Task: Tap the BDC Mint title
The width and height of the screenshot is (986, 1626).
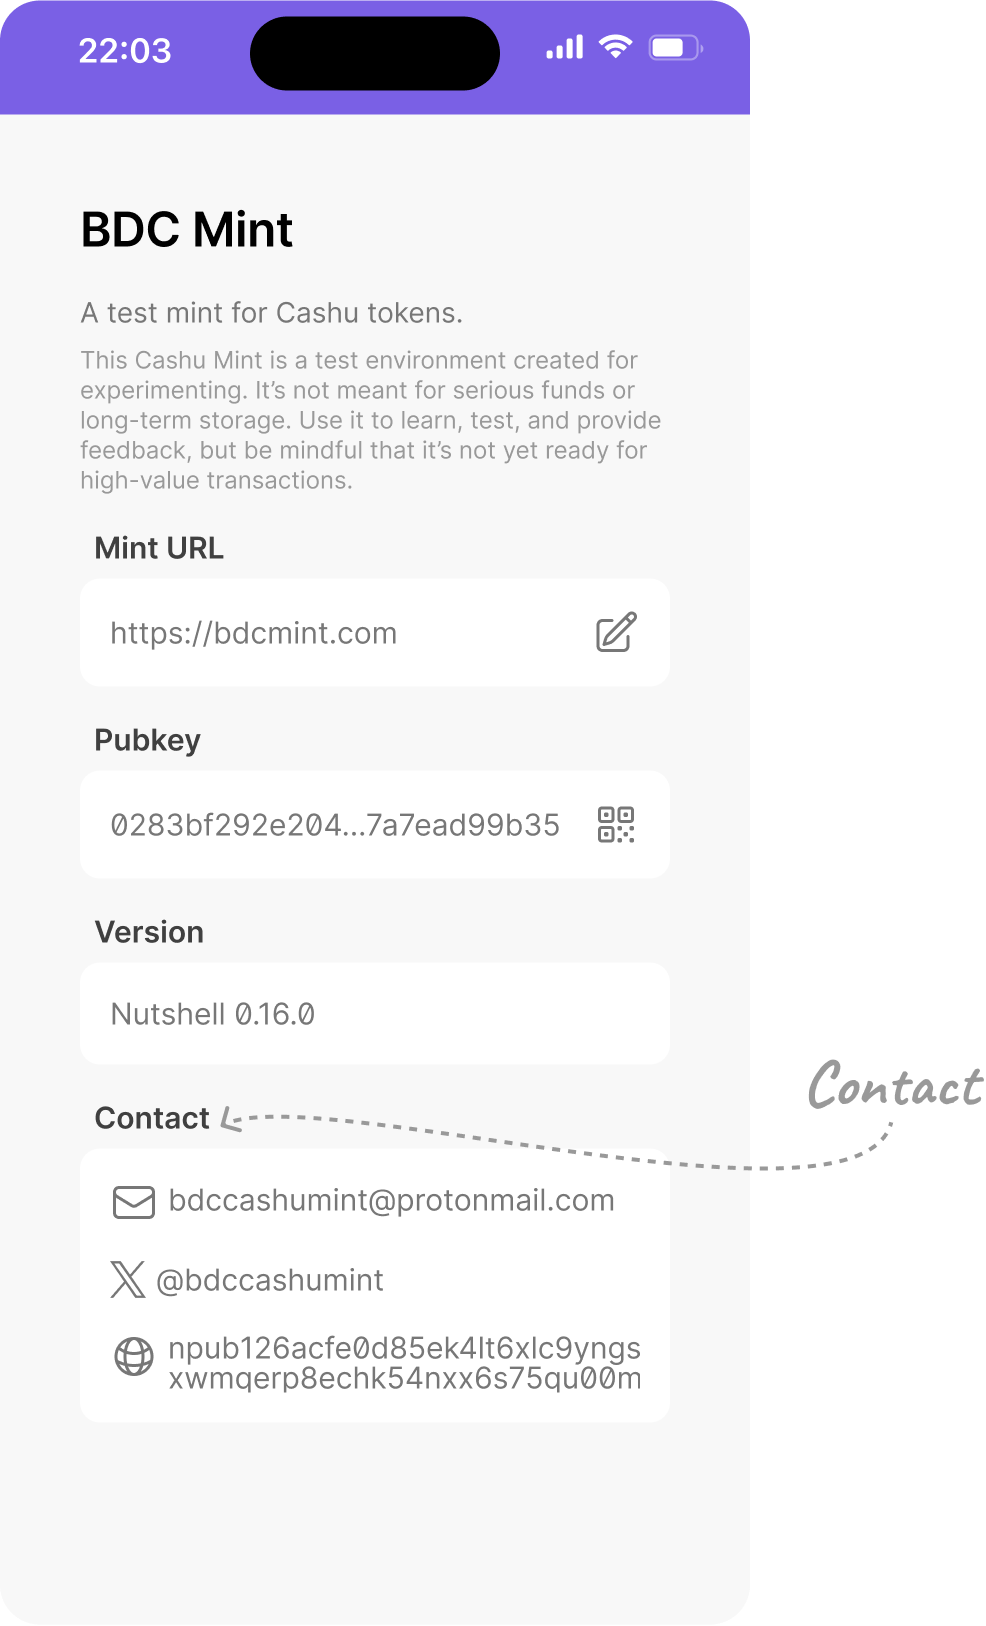Action: [187, 230]
